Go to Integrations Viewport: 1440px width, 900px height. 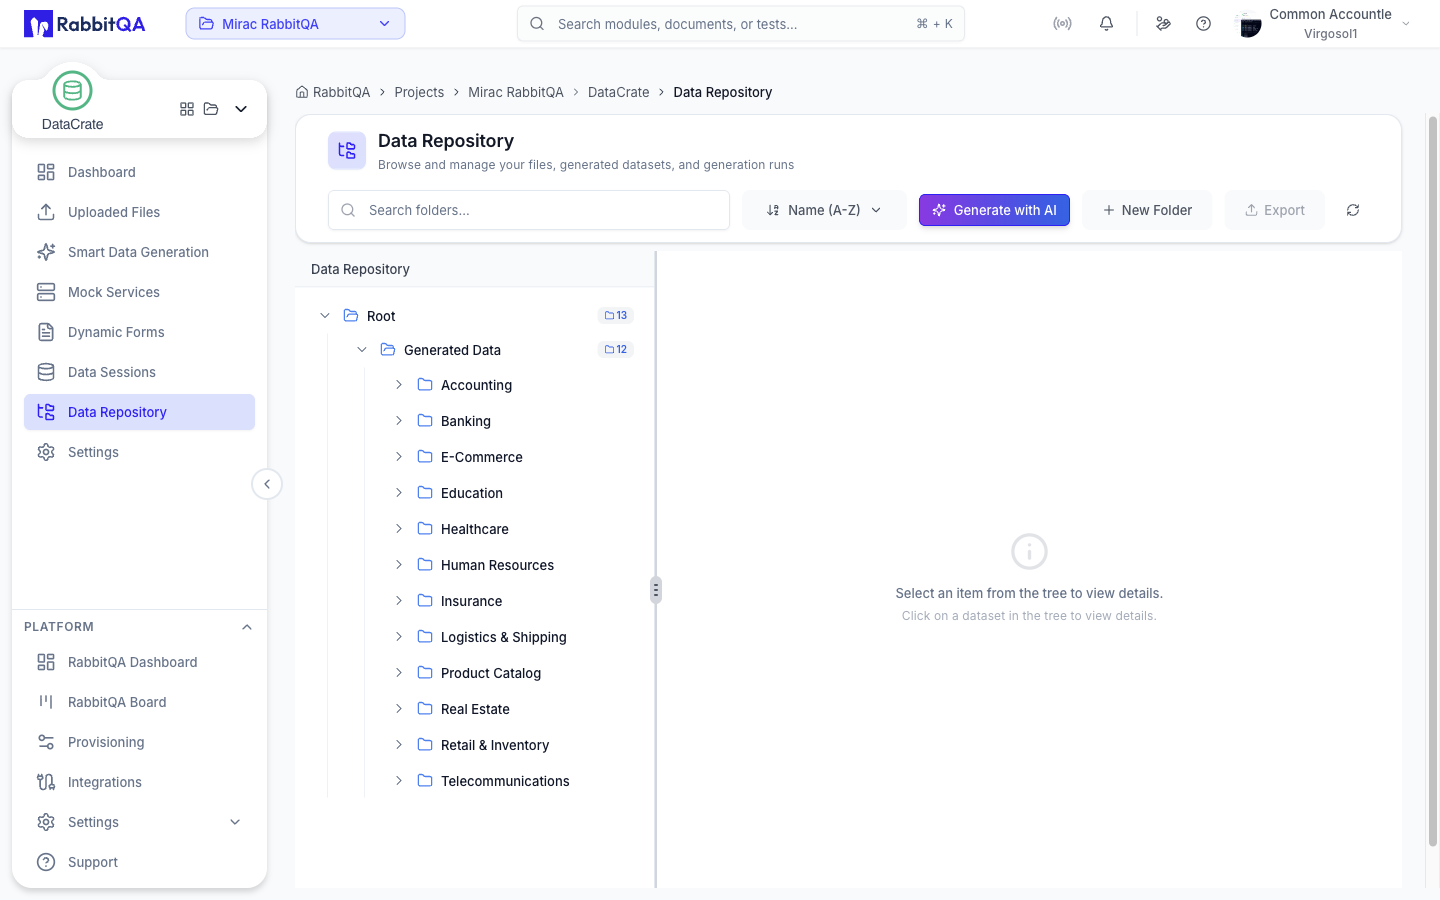click(139, 782)
